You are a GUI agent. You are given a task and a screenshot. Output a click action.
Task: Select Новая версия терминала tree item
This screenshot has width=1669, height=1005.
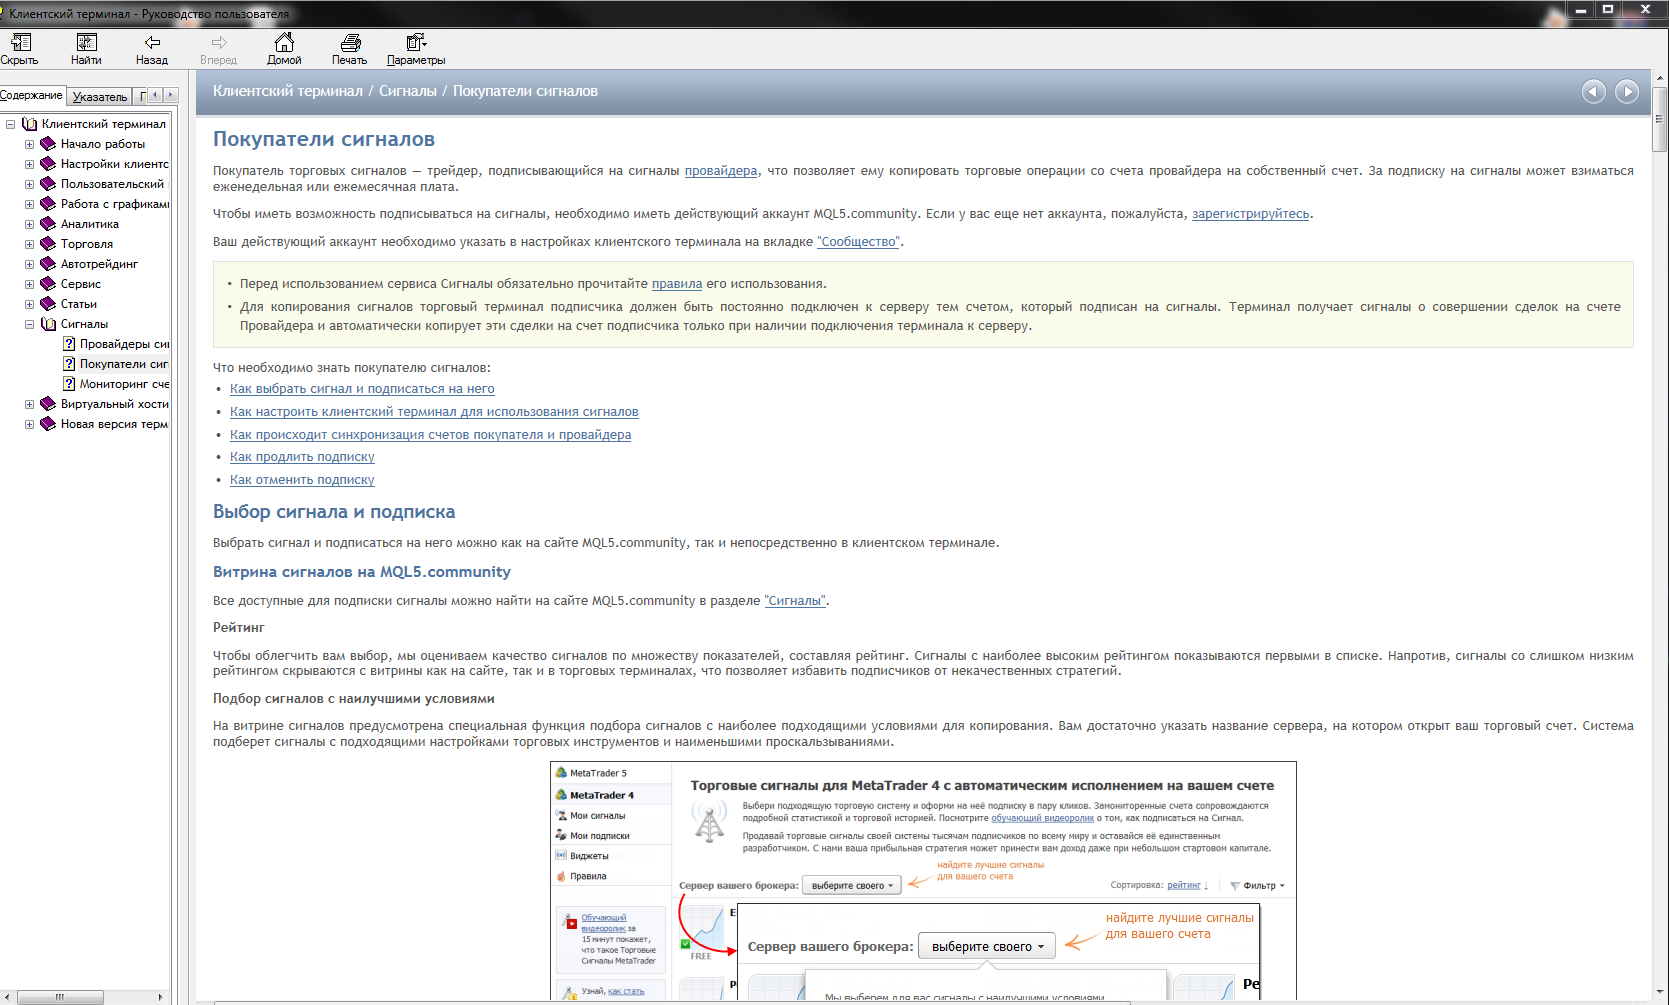[114, 424]
